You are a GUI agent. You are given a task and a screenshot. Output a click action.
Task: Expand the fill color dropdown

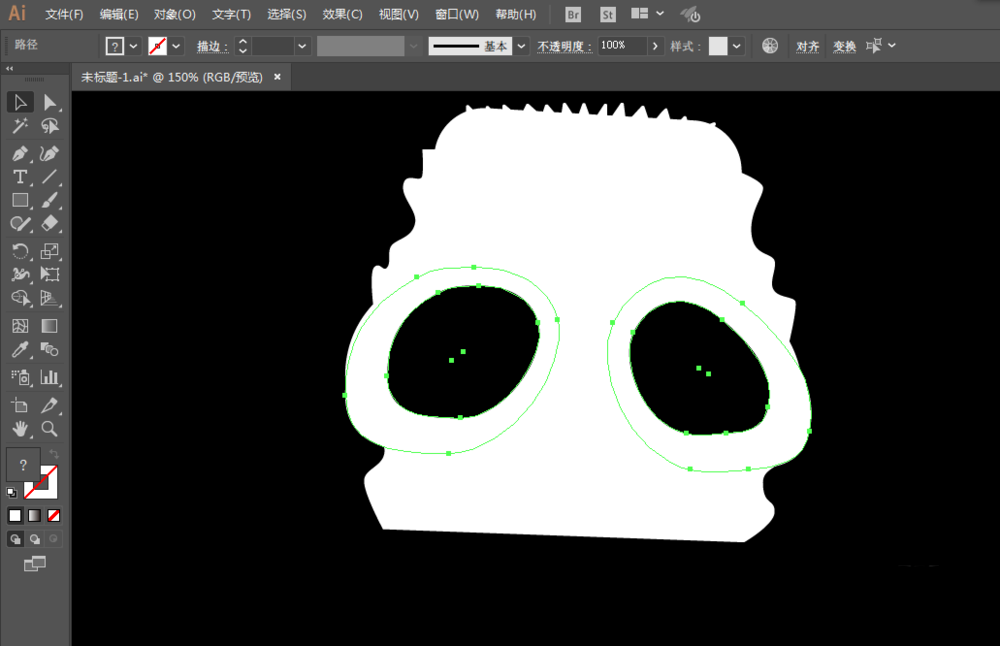coord(133,46)
